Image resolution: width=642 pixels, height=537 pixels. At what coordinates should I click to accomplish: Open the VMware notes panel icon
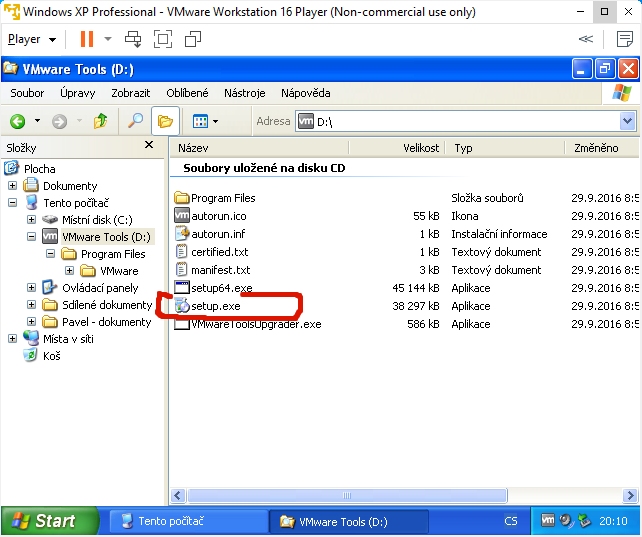click(x=624, y=39)
